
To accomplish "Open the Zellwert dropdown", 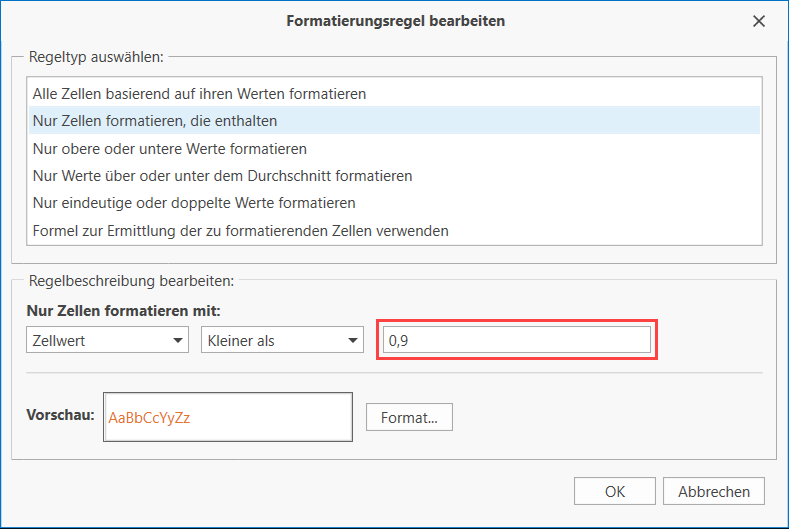I will pos(107,341).
